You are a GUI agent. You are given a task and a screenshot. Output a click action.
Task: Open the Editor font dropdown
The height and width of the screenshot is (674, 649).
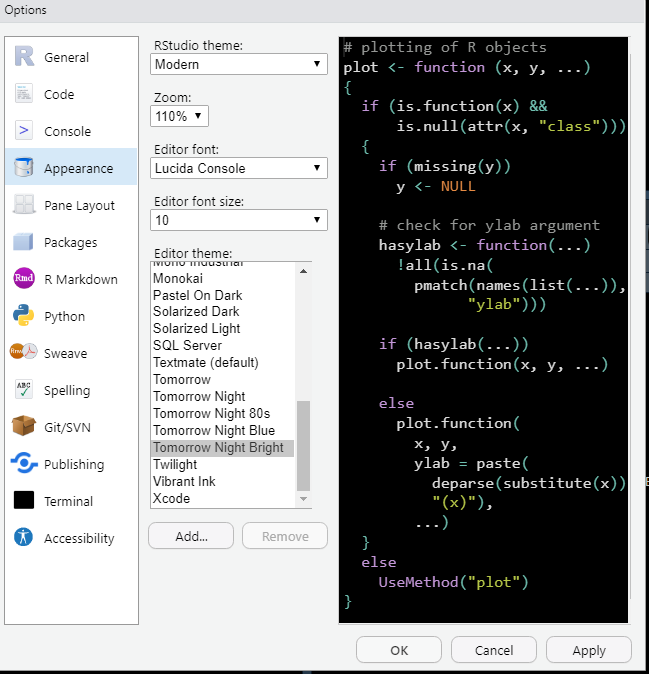(x=239, y=168)
